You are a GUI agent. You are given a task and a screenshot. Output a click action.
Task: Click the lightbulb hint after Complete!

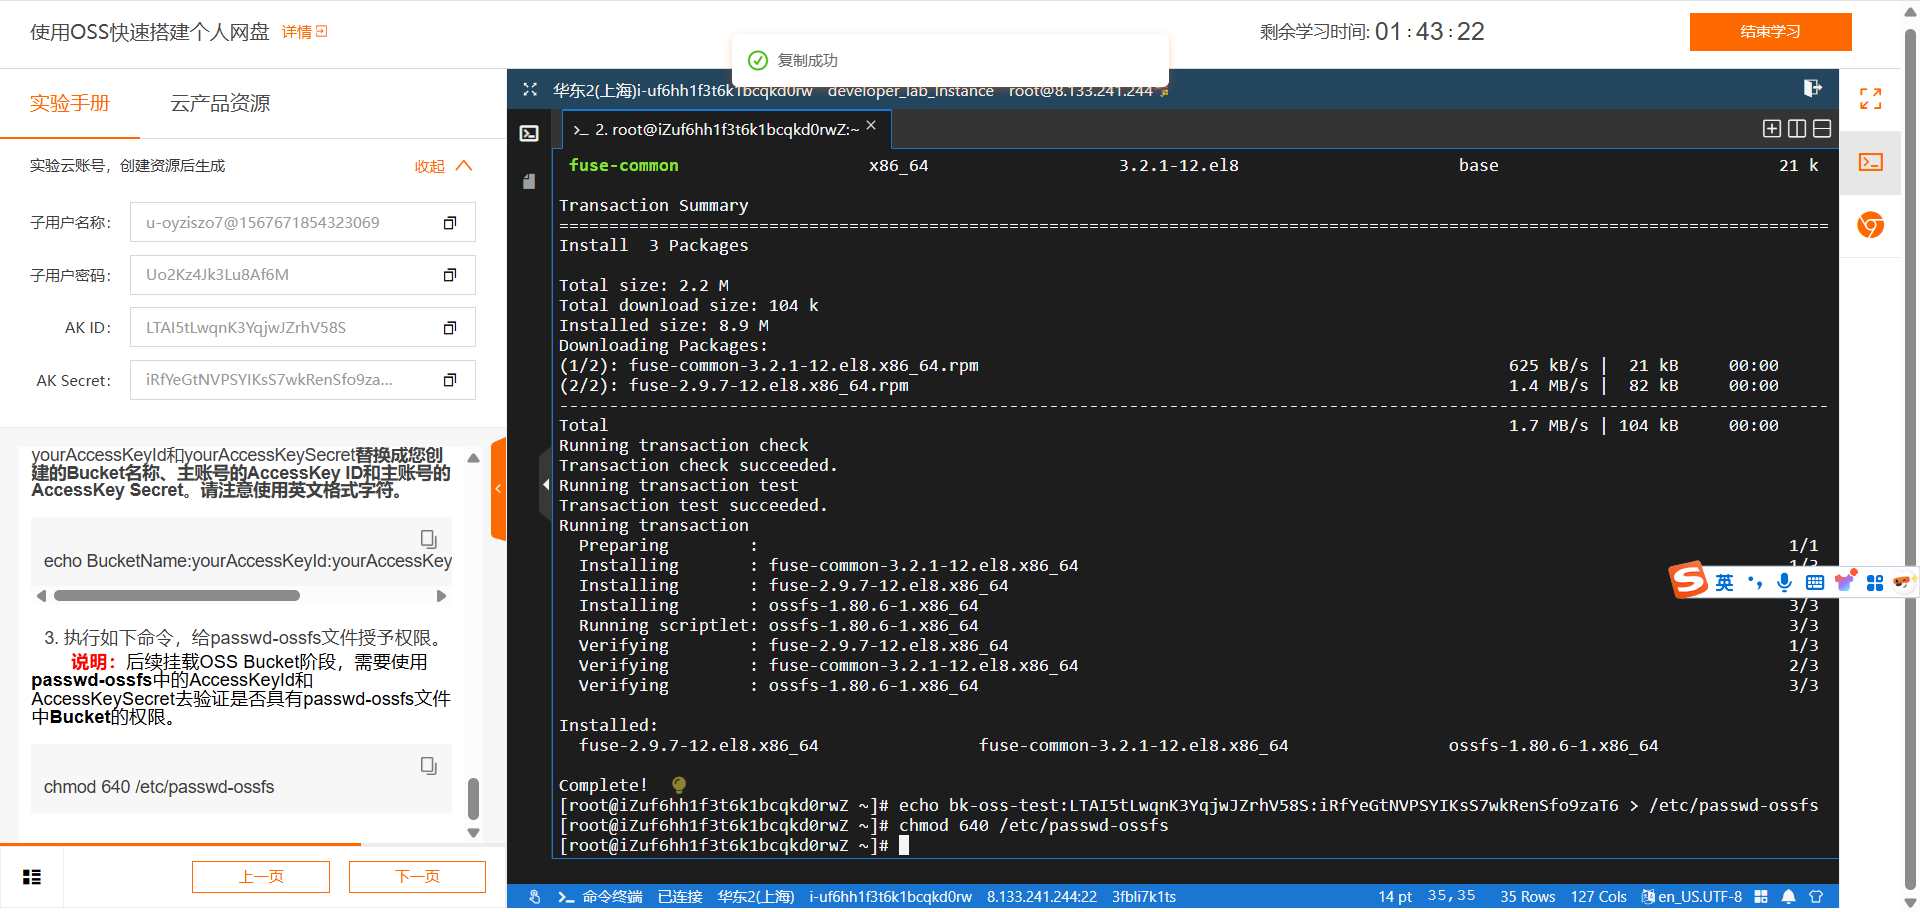pyautogui.click(x=679, y=785)
